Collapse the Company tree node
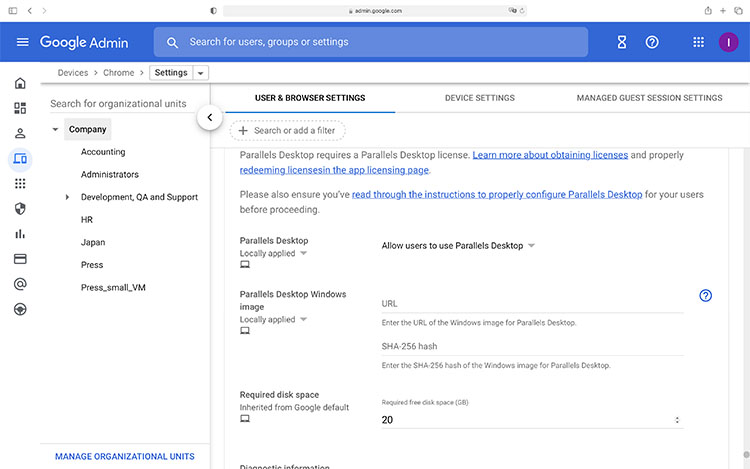This screenshot has width=750, height=469. [55, 129]
